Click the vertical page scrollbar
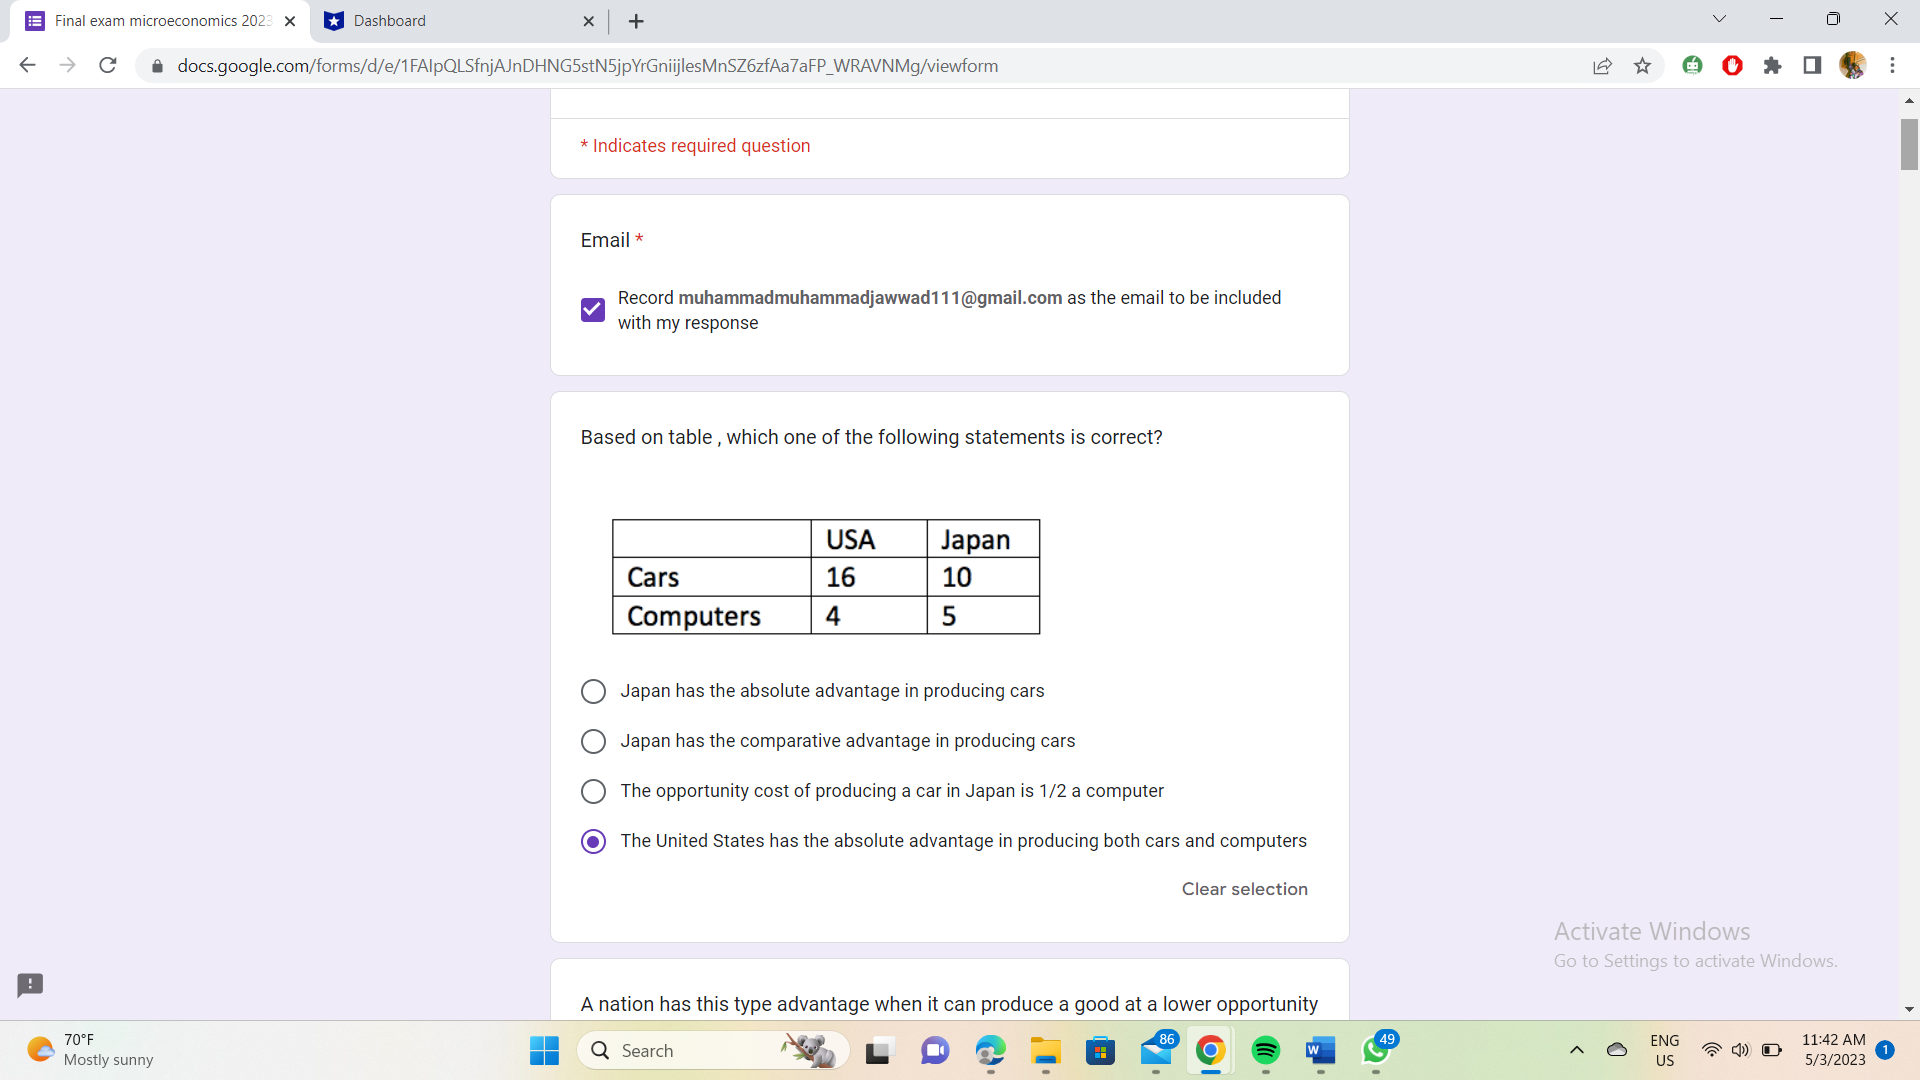Image resolution: width=1920 pixels, height=1080 pixels. (1909, 144)
